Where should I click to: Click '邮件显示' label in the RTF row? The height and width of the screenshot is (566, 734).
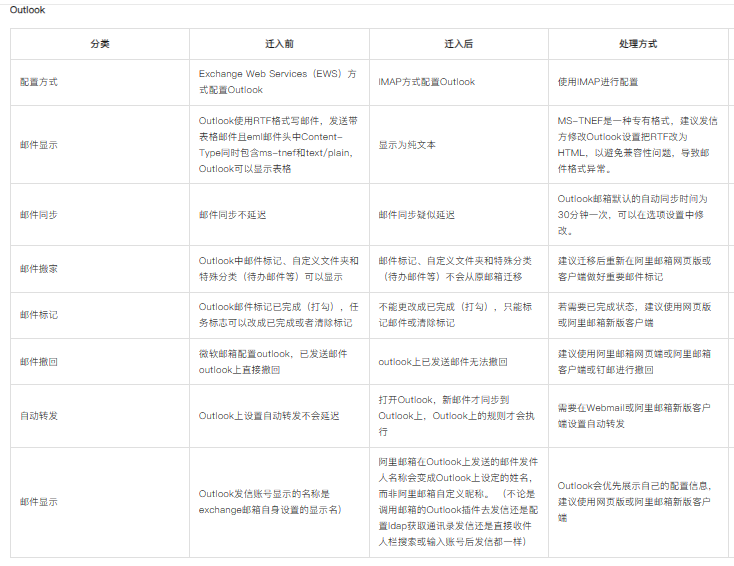[39, 145]
